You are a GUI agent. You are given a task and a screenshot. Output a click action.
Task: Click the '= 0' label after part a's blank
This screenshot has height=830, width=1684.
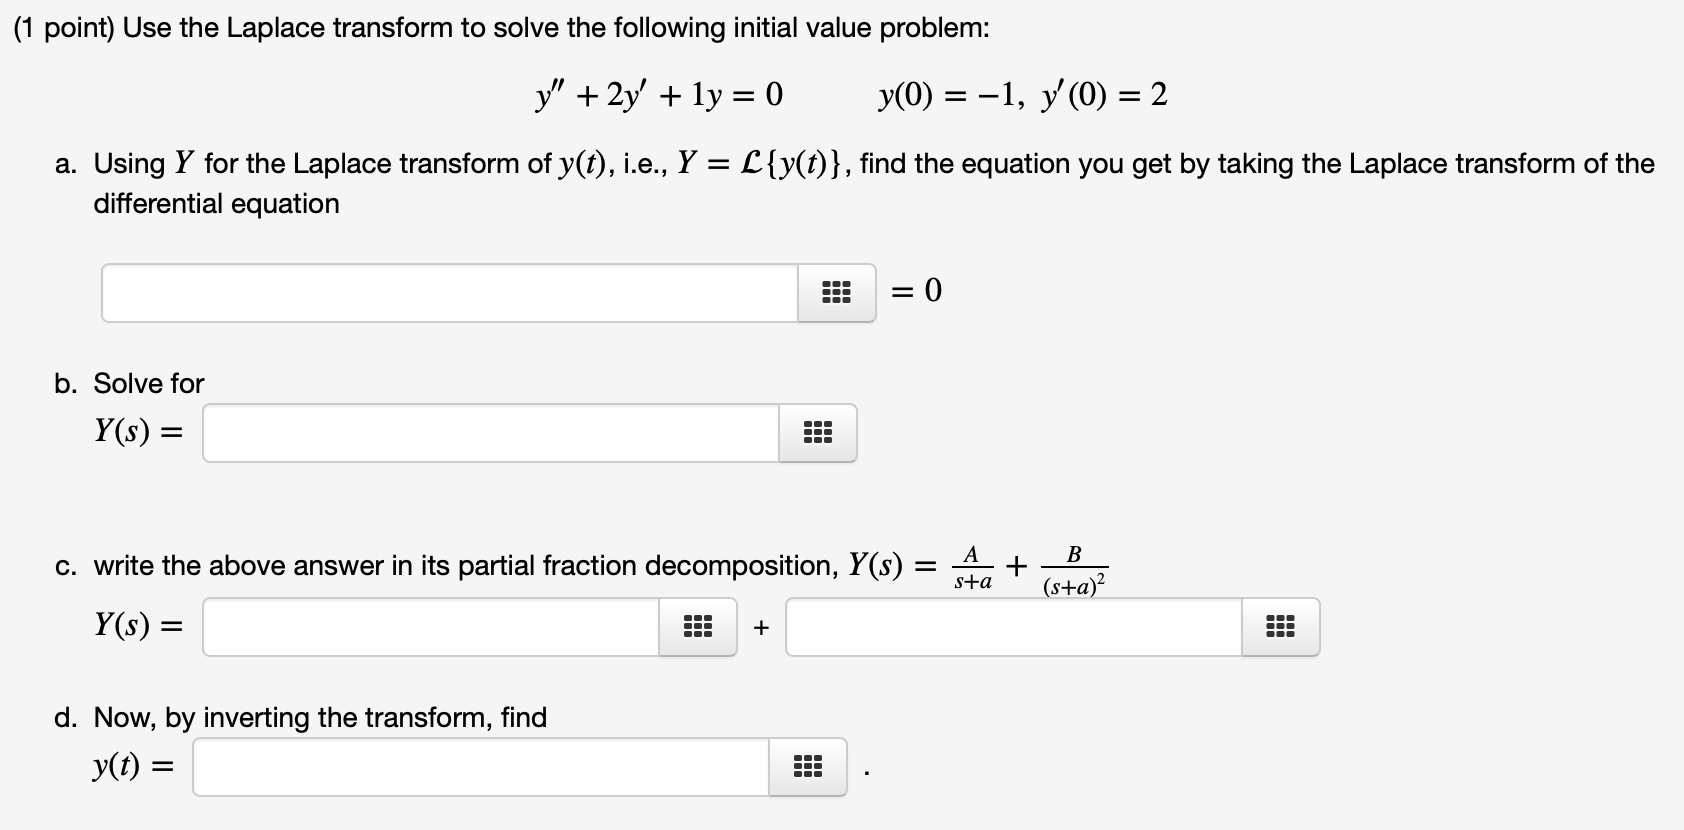(x=913, y=292)
